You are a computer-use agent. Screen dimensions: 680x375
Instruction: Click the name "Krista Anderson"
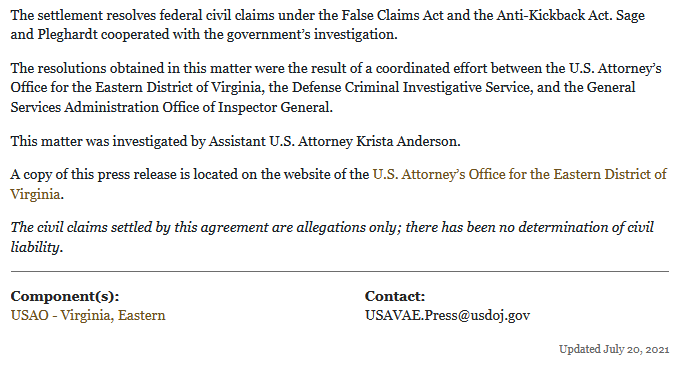click(407, 141)
